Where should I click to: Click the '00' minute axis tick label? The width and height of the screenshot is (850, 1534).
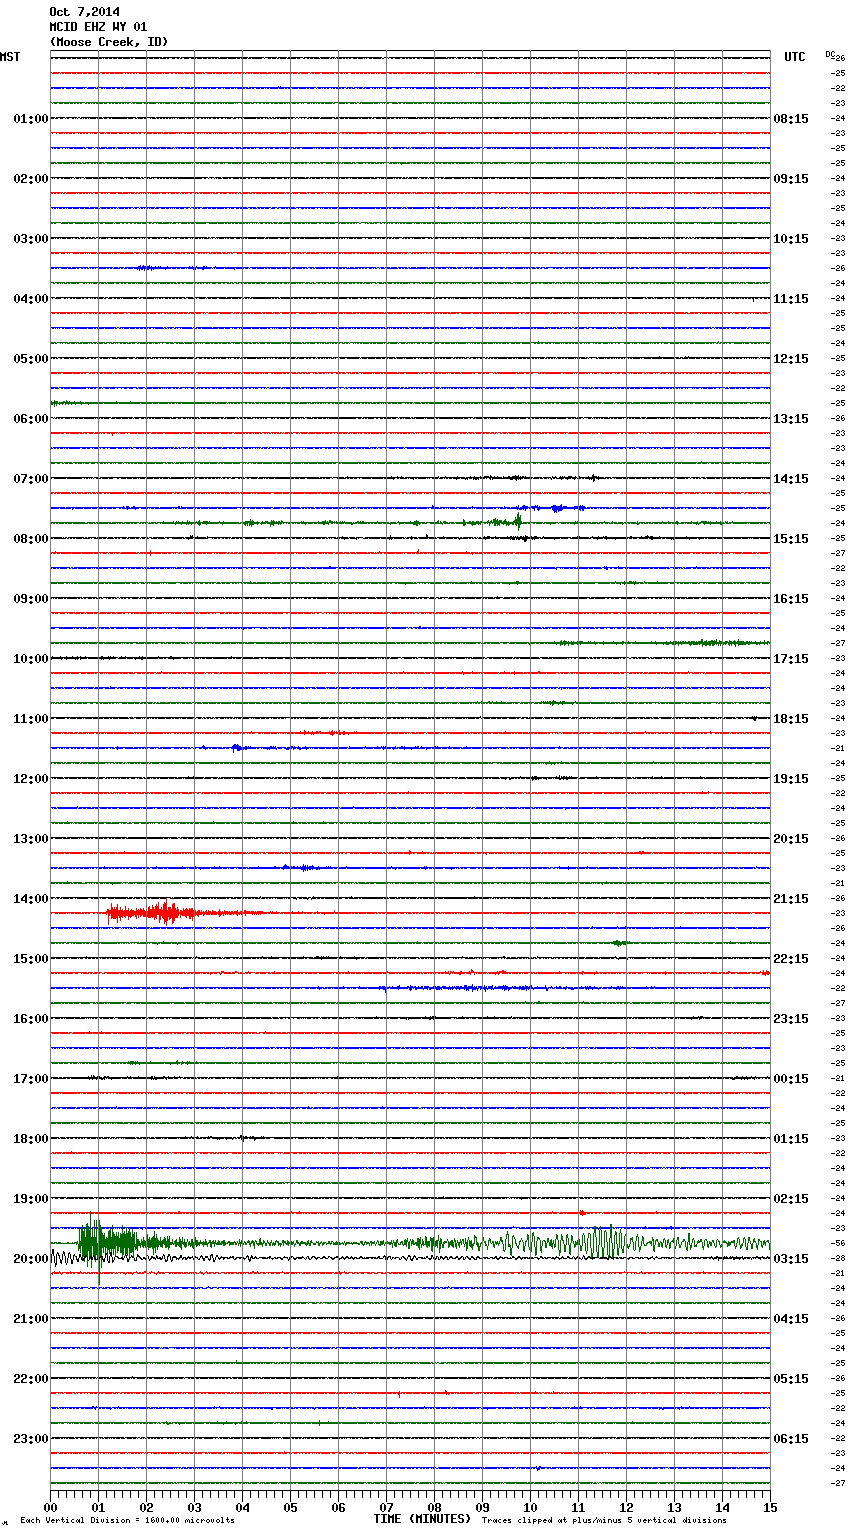(50, 1508)
